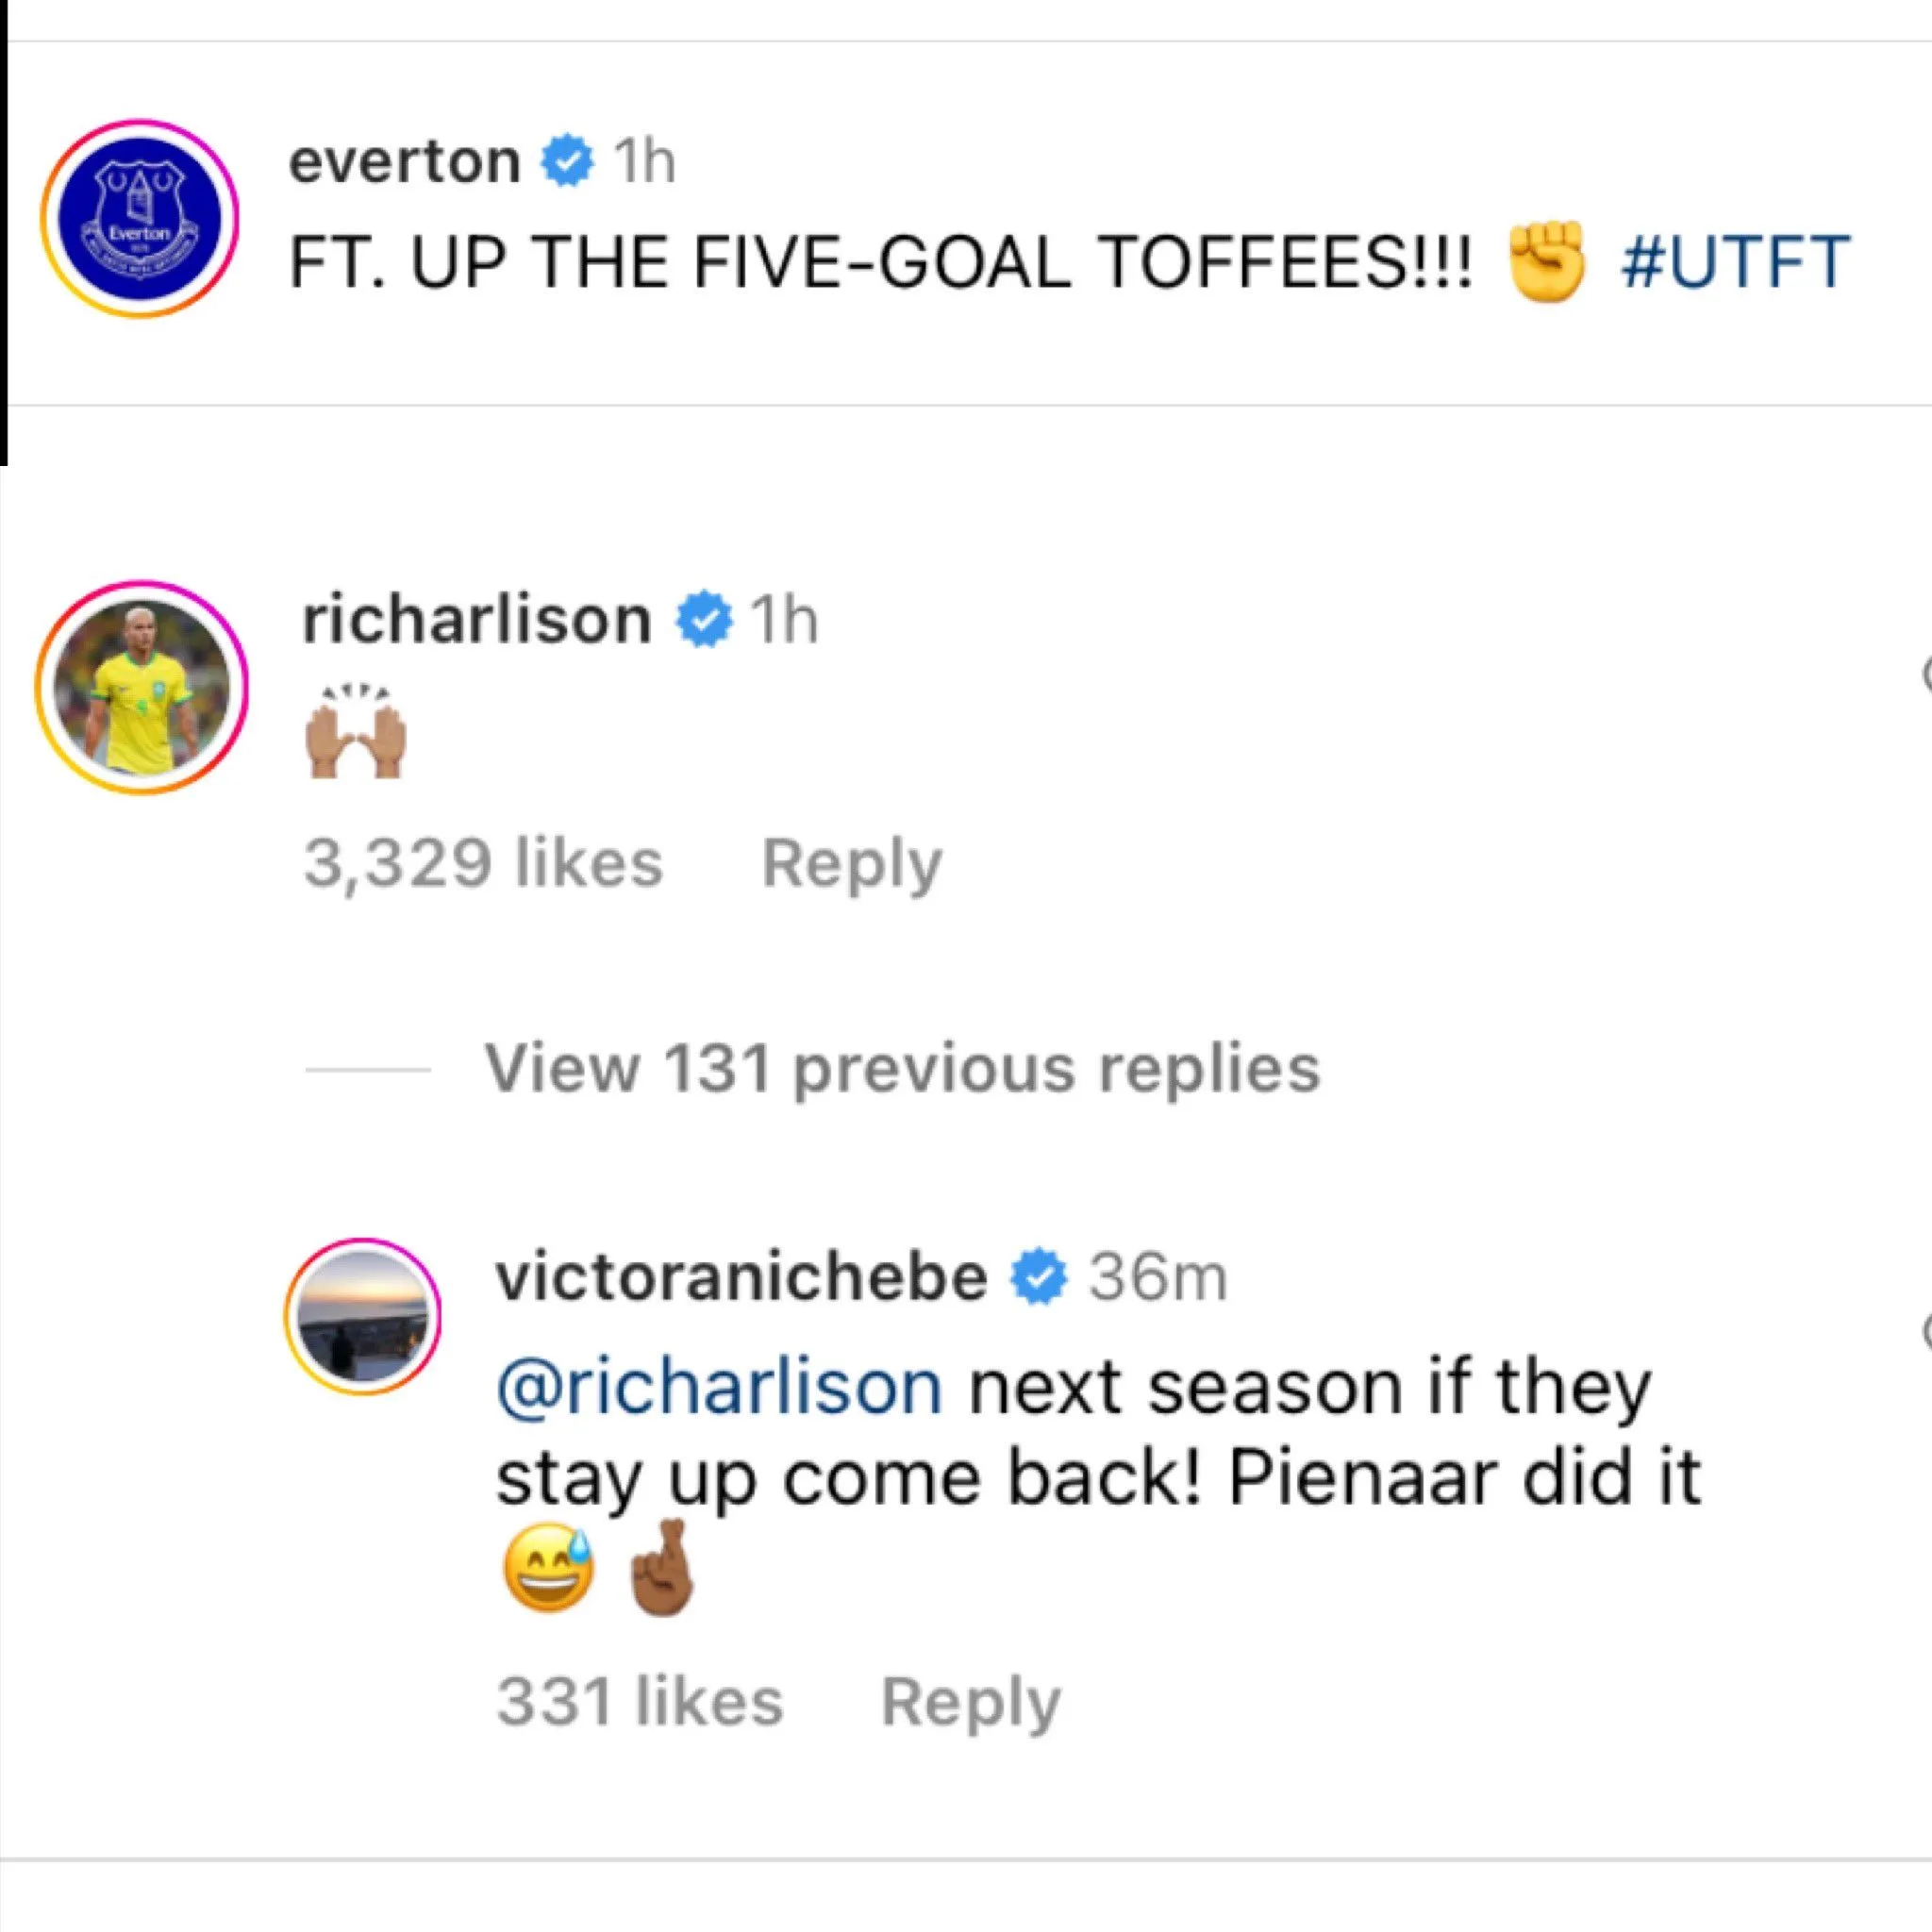View the 3,329 likes list
Screen dimensions: 1932x1932
click(483, 863)
